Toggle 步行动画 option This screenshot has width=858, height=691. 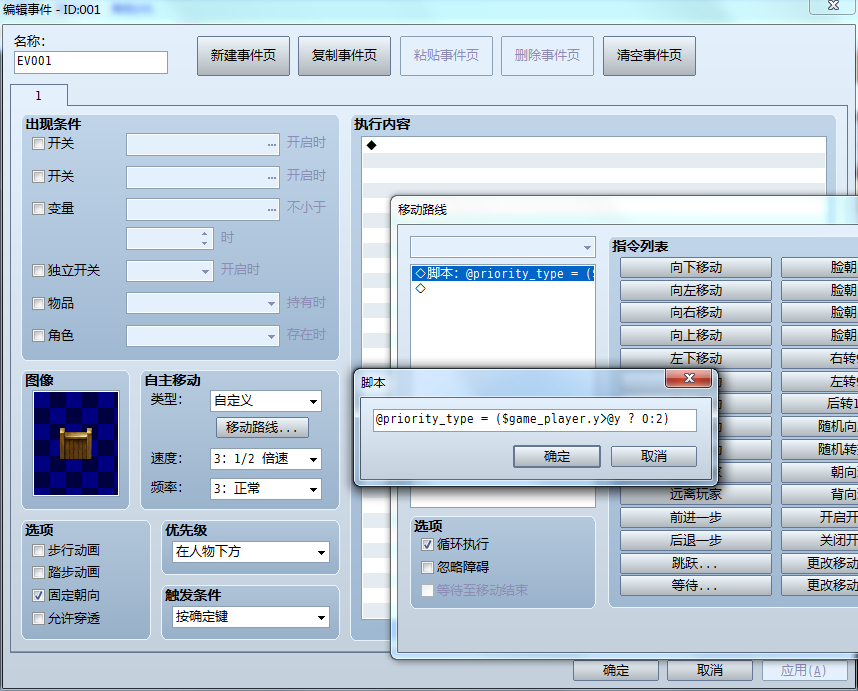pyautogui.click(x=38, y=550)
